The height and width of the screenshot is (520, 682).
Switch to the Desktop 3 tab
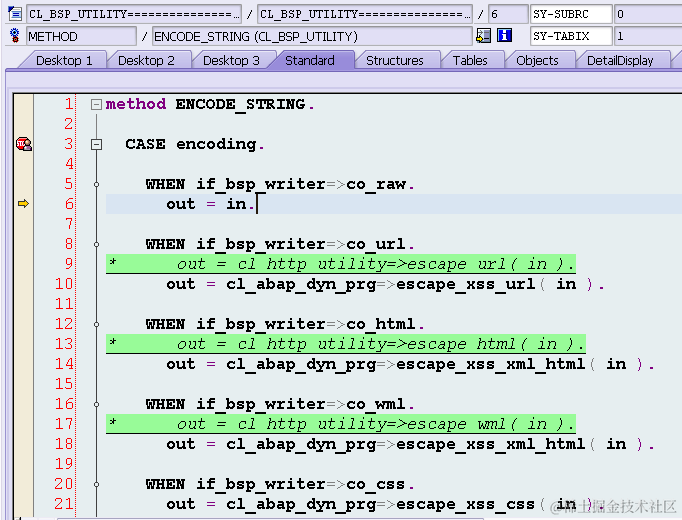231,60
